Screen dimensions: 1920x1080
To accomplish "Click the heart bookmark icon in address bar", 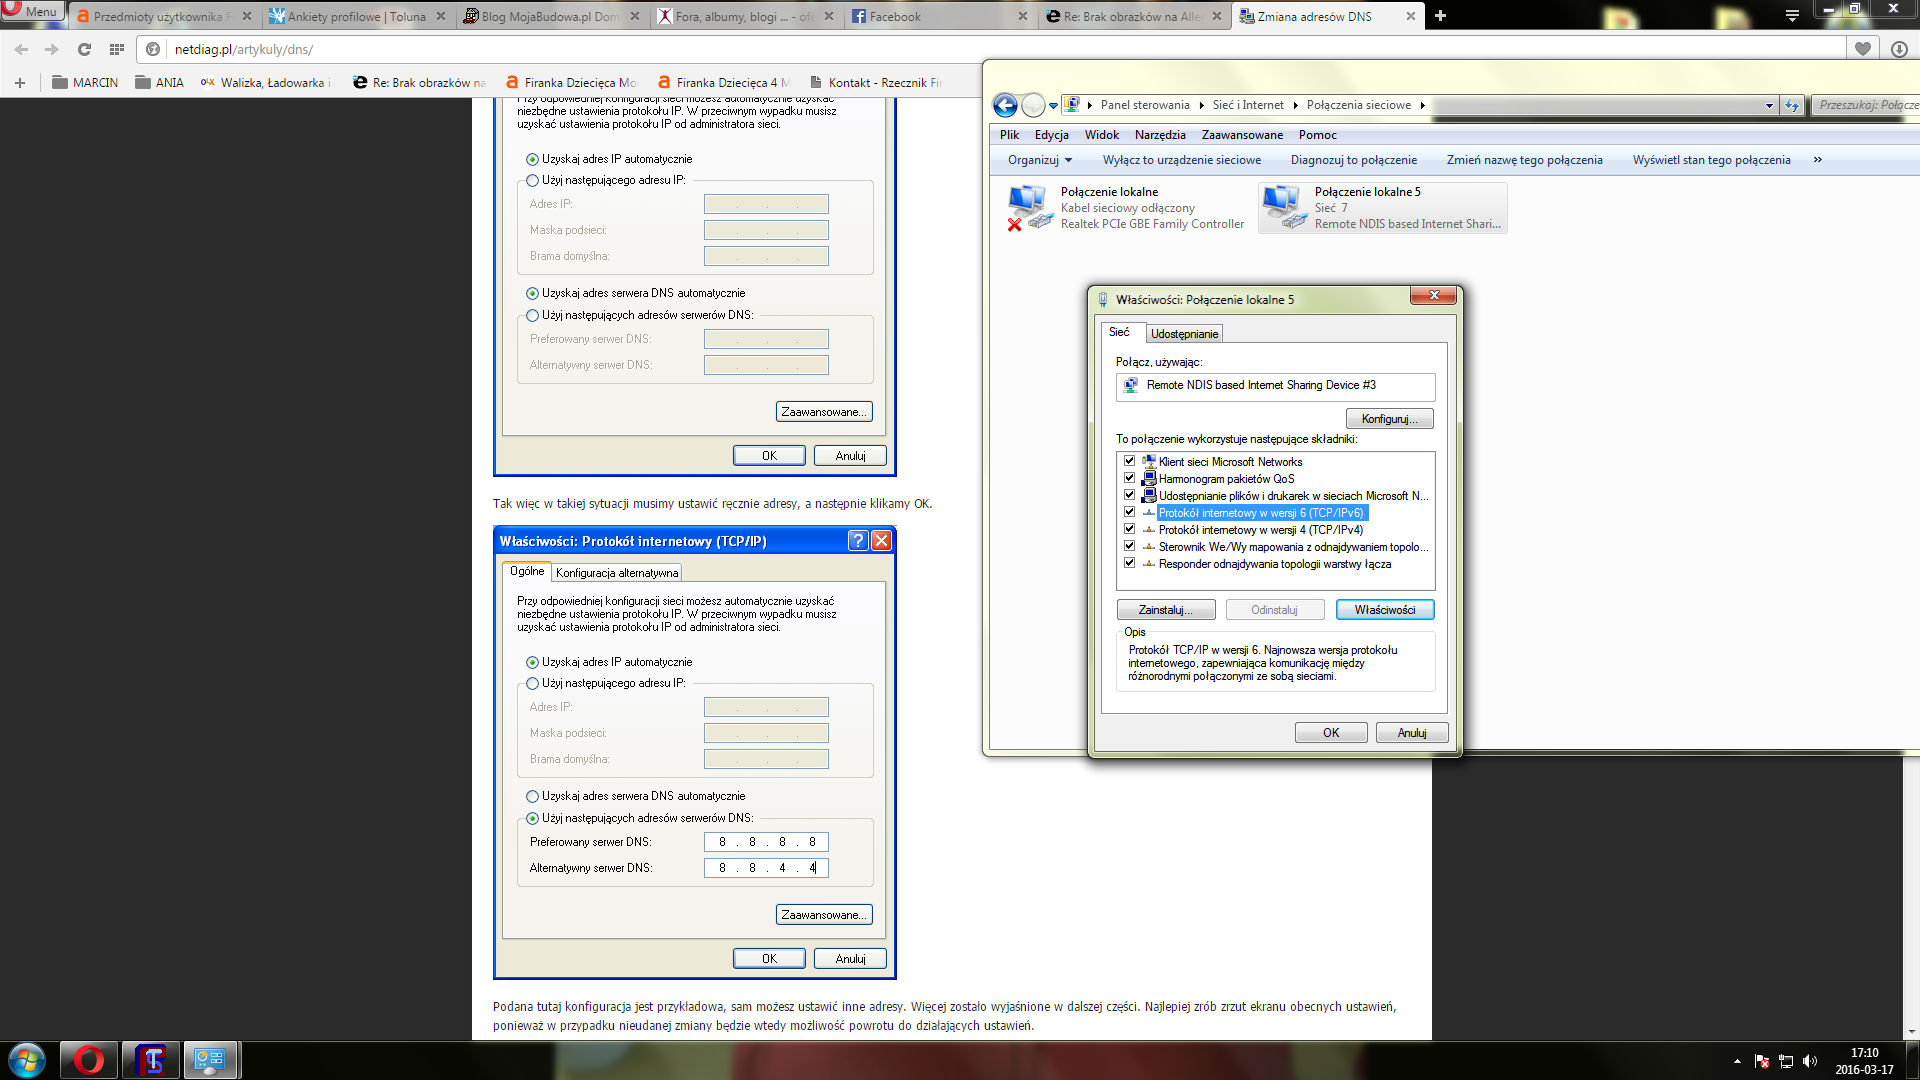I will pos(1862,49).
